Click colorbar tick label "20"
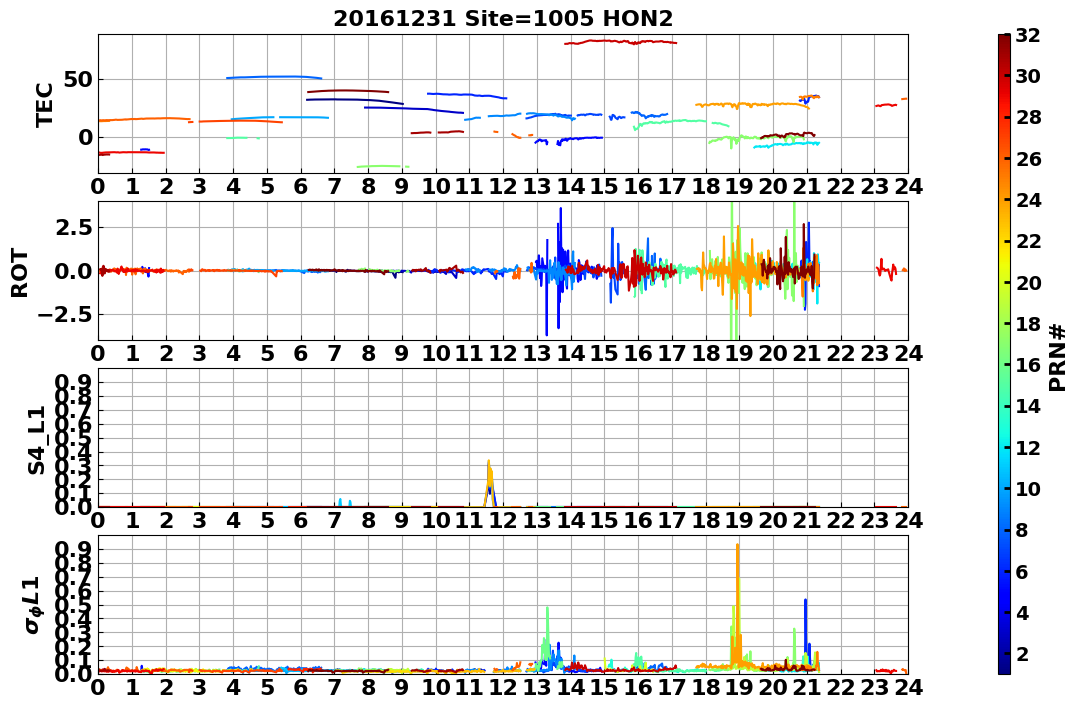Screen dimensions: 1077x709 [1028, 282]
